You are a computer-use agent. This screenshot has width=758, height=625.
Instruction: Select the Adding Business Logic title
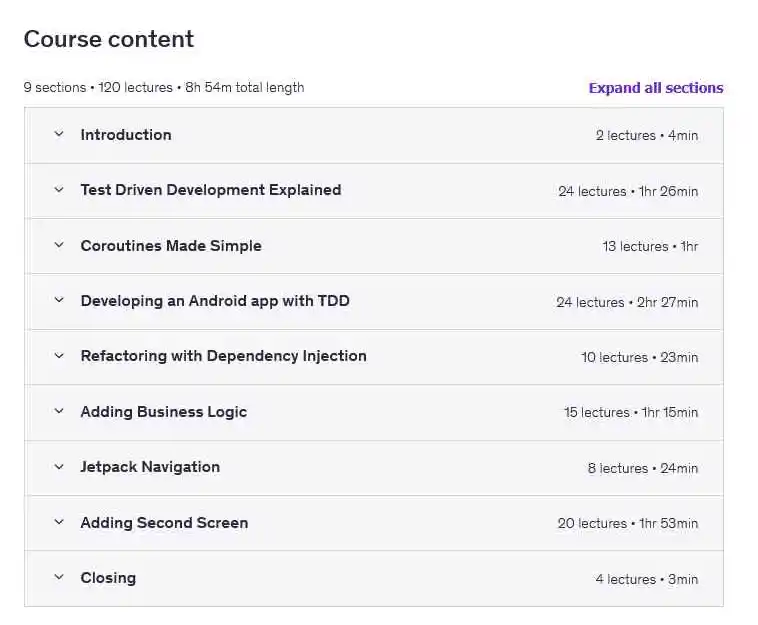(x=163, y=412)
